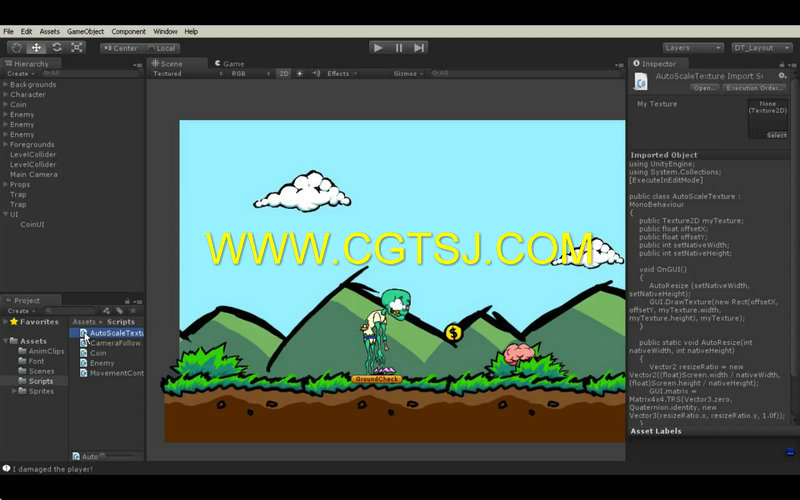Image resolution: width=800 pixels, height=500 pixels.
Task: Expand Backgrounds in Hierarchy
Action: coord(6,84)
